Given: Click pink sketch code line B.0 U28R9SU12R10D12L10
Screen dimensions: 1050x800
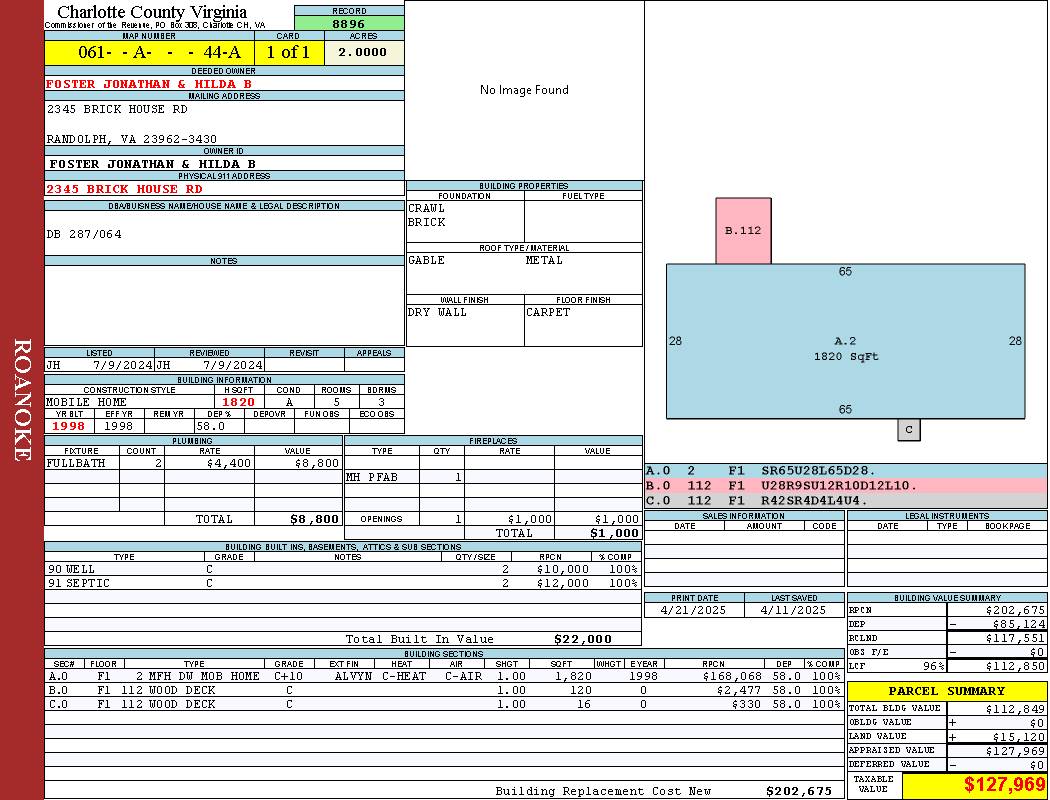Looking at the screenshot, I should pyautogui.click(x=846, y=485).
